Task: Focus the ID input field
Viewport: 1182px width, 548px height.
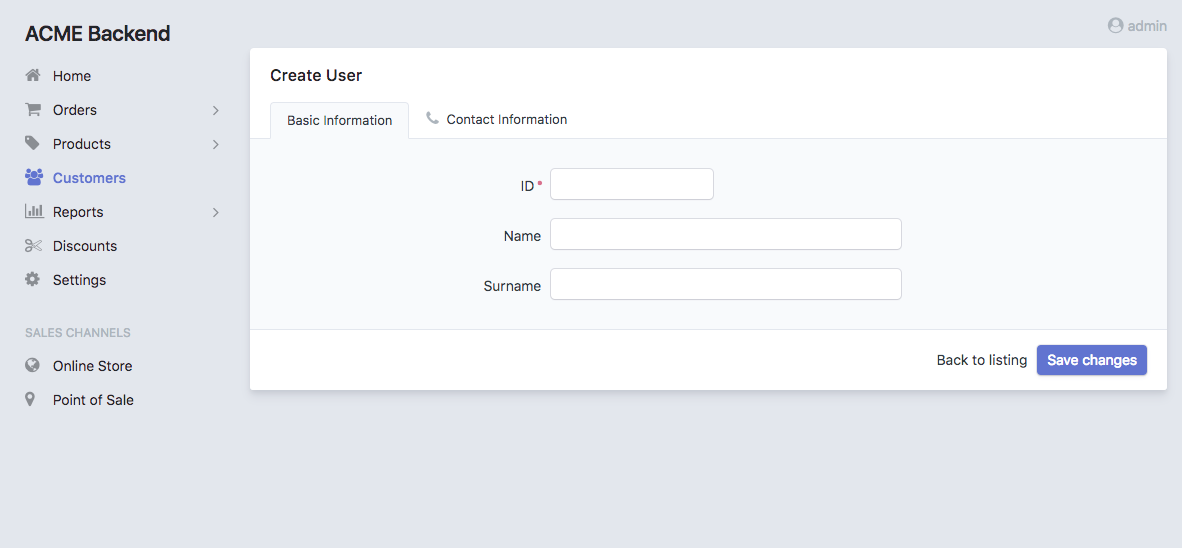Action: [631, 184]
